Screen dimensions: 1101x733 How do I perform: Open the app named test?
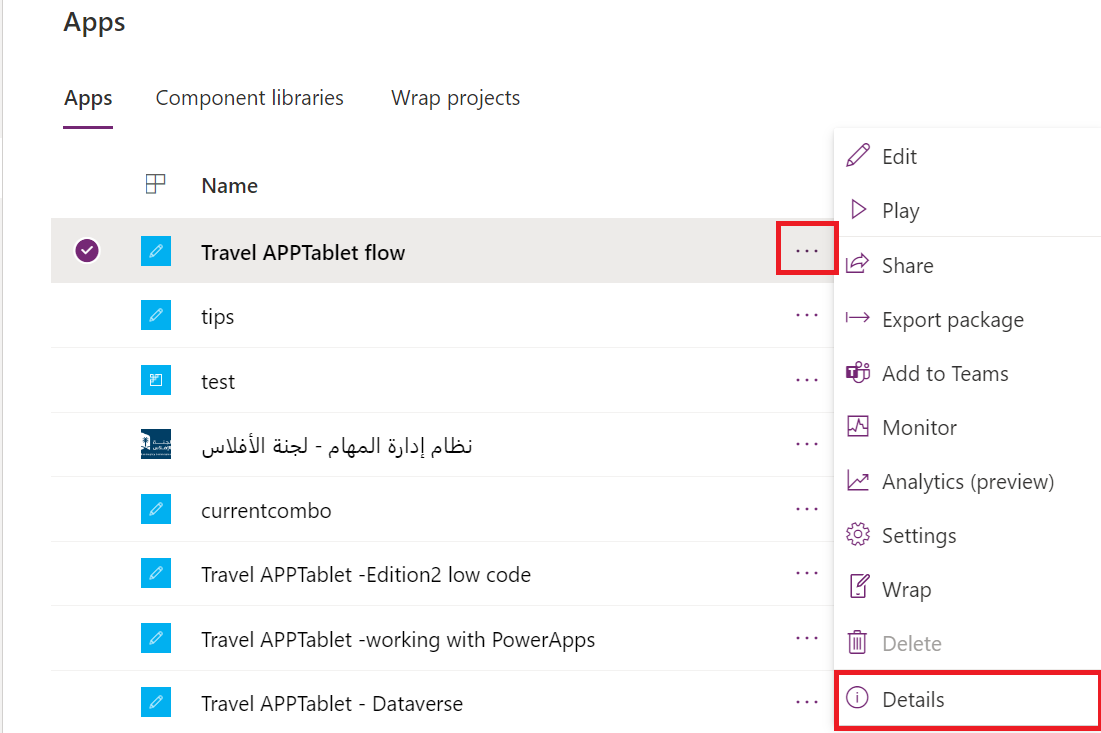pos(219,380)
